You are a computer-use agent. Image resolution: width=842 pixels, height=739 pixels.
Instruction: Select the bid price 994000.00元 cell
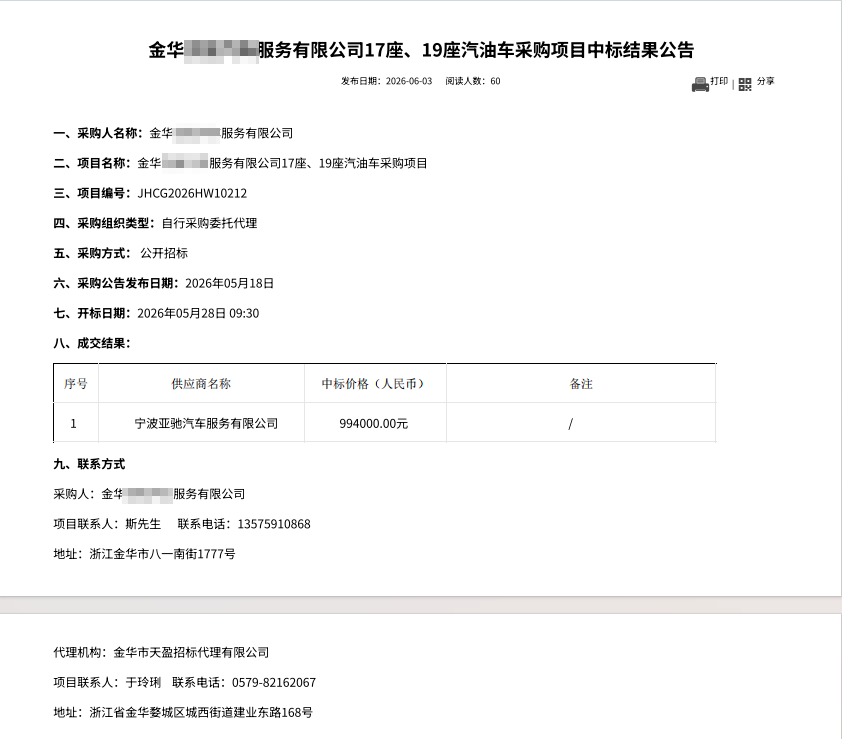(375, 423)
